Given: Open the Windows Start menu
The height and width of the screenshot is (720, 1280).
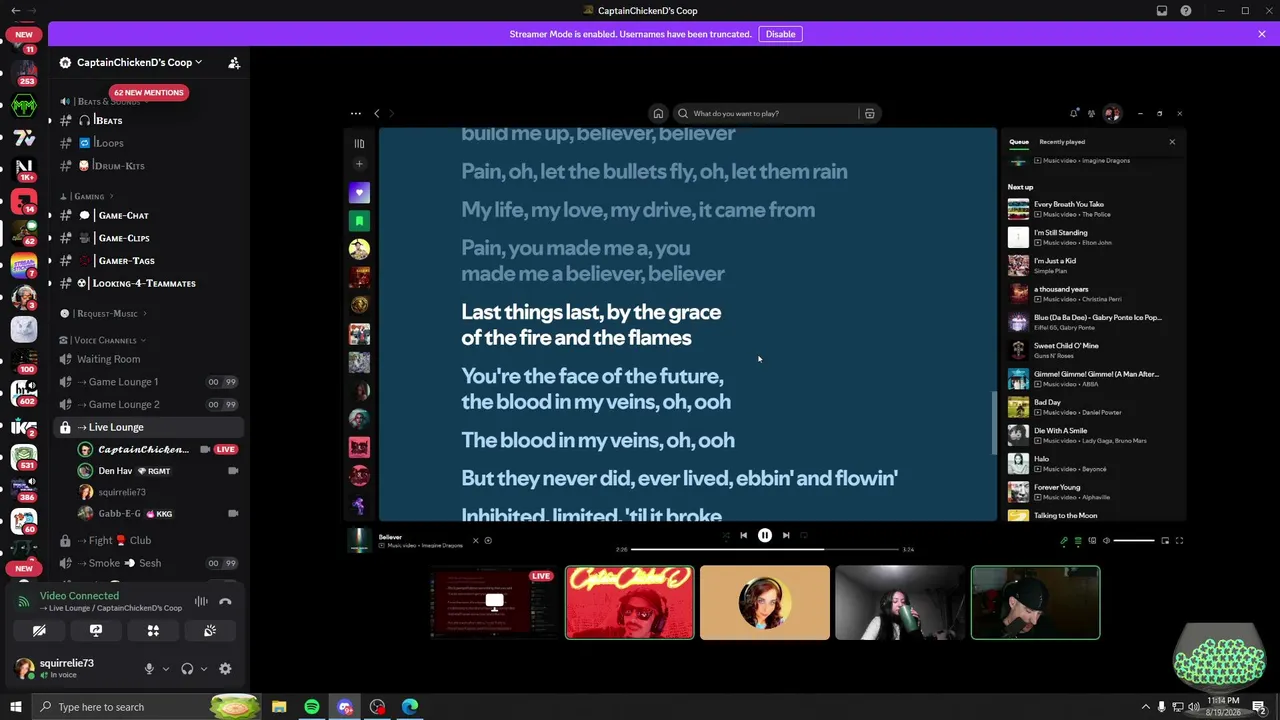Looking at the screenshot, I should click(x=15, y=707).
